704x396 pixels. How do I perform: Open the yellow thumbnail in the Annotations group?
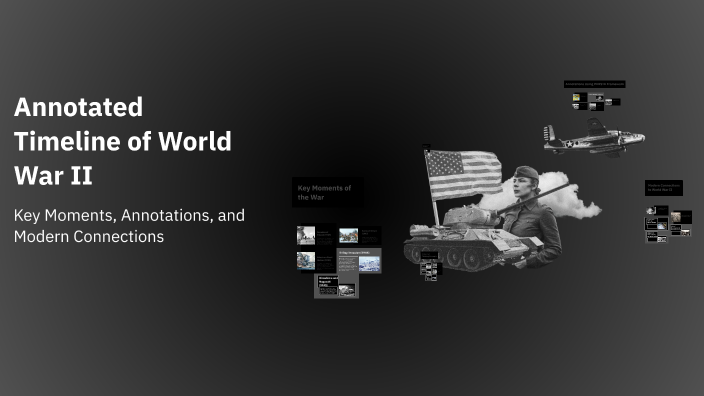click(x=576, y=97)
